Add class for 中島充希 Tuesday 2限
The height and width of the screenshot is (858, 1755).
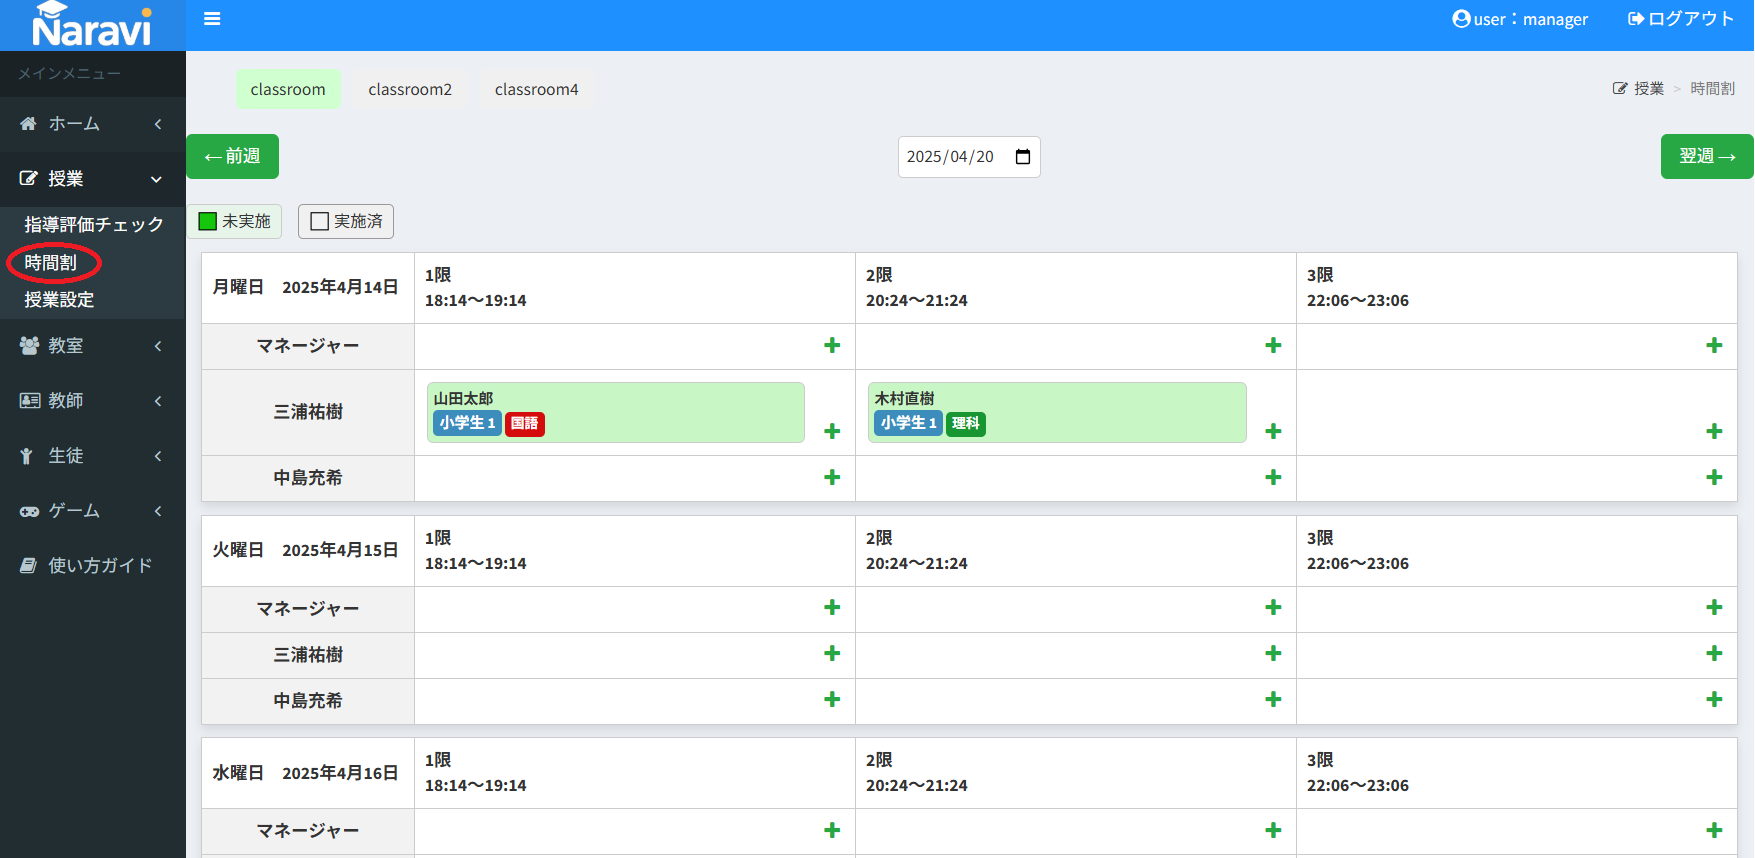coord(1273,699)
